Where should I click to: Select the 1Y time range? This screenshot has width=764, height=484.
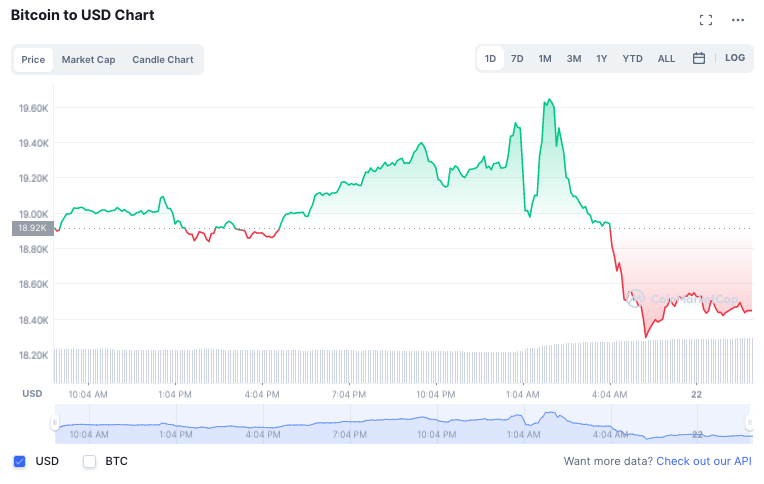click(602, 58)
